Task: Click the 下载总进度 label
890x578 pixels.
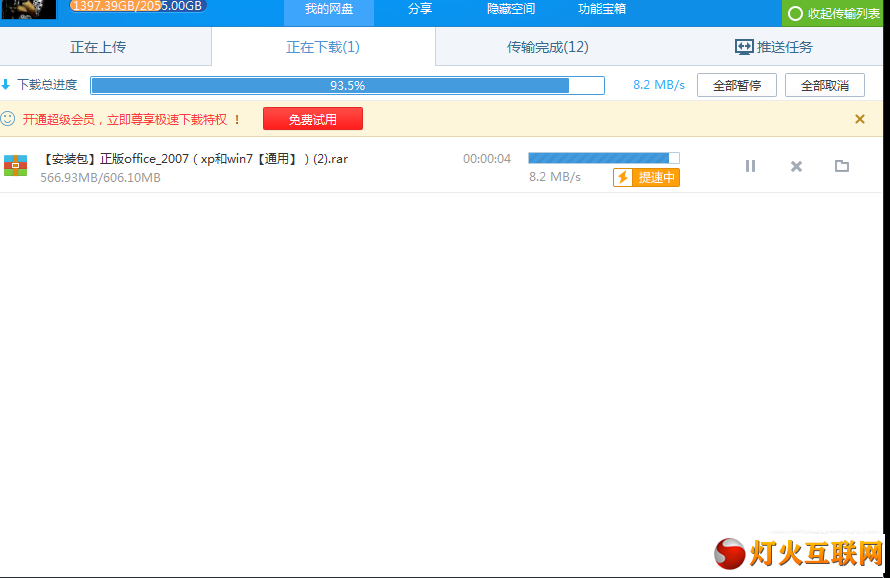Action: pyautogui.click(x=47, y=85)
